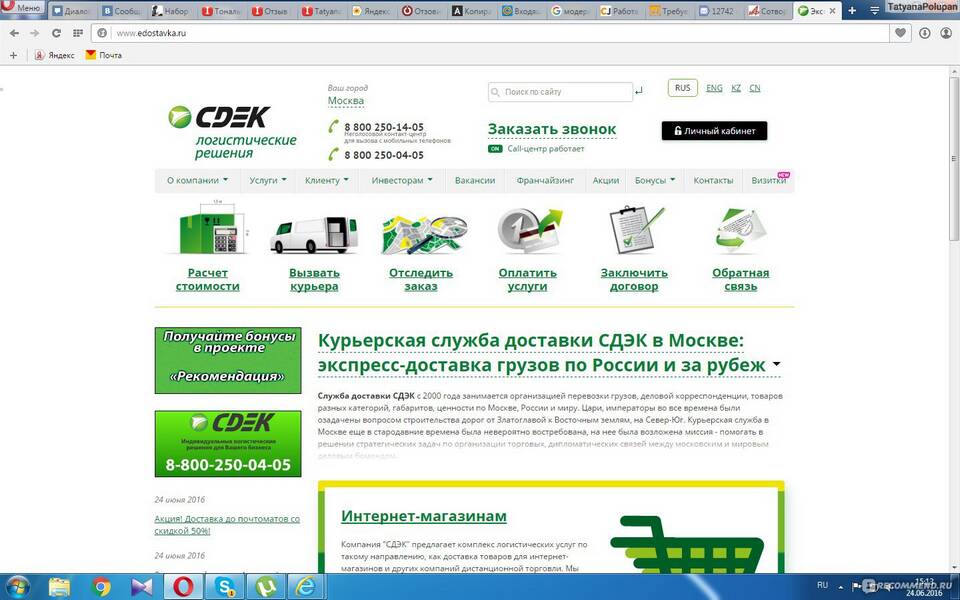This screenshot has width=960, height=600.
Task: Click the Получайте бонусы «Рекомендация» banner
Action: point(228,361)
